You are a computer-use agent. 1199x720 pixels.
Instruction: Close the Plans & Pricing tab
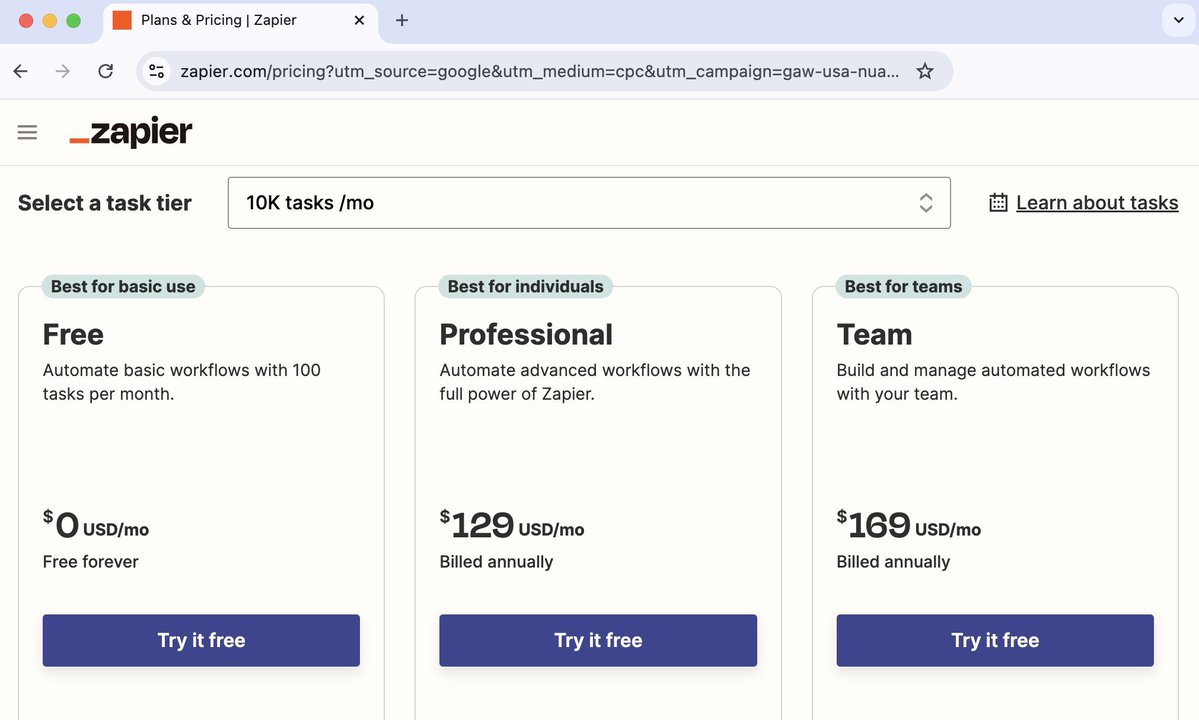pos(359,19)
